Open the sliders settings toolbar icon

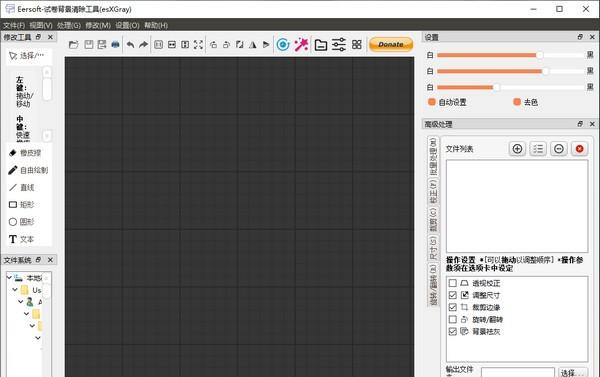[339, 45]
